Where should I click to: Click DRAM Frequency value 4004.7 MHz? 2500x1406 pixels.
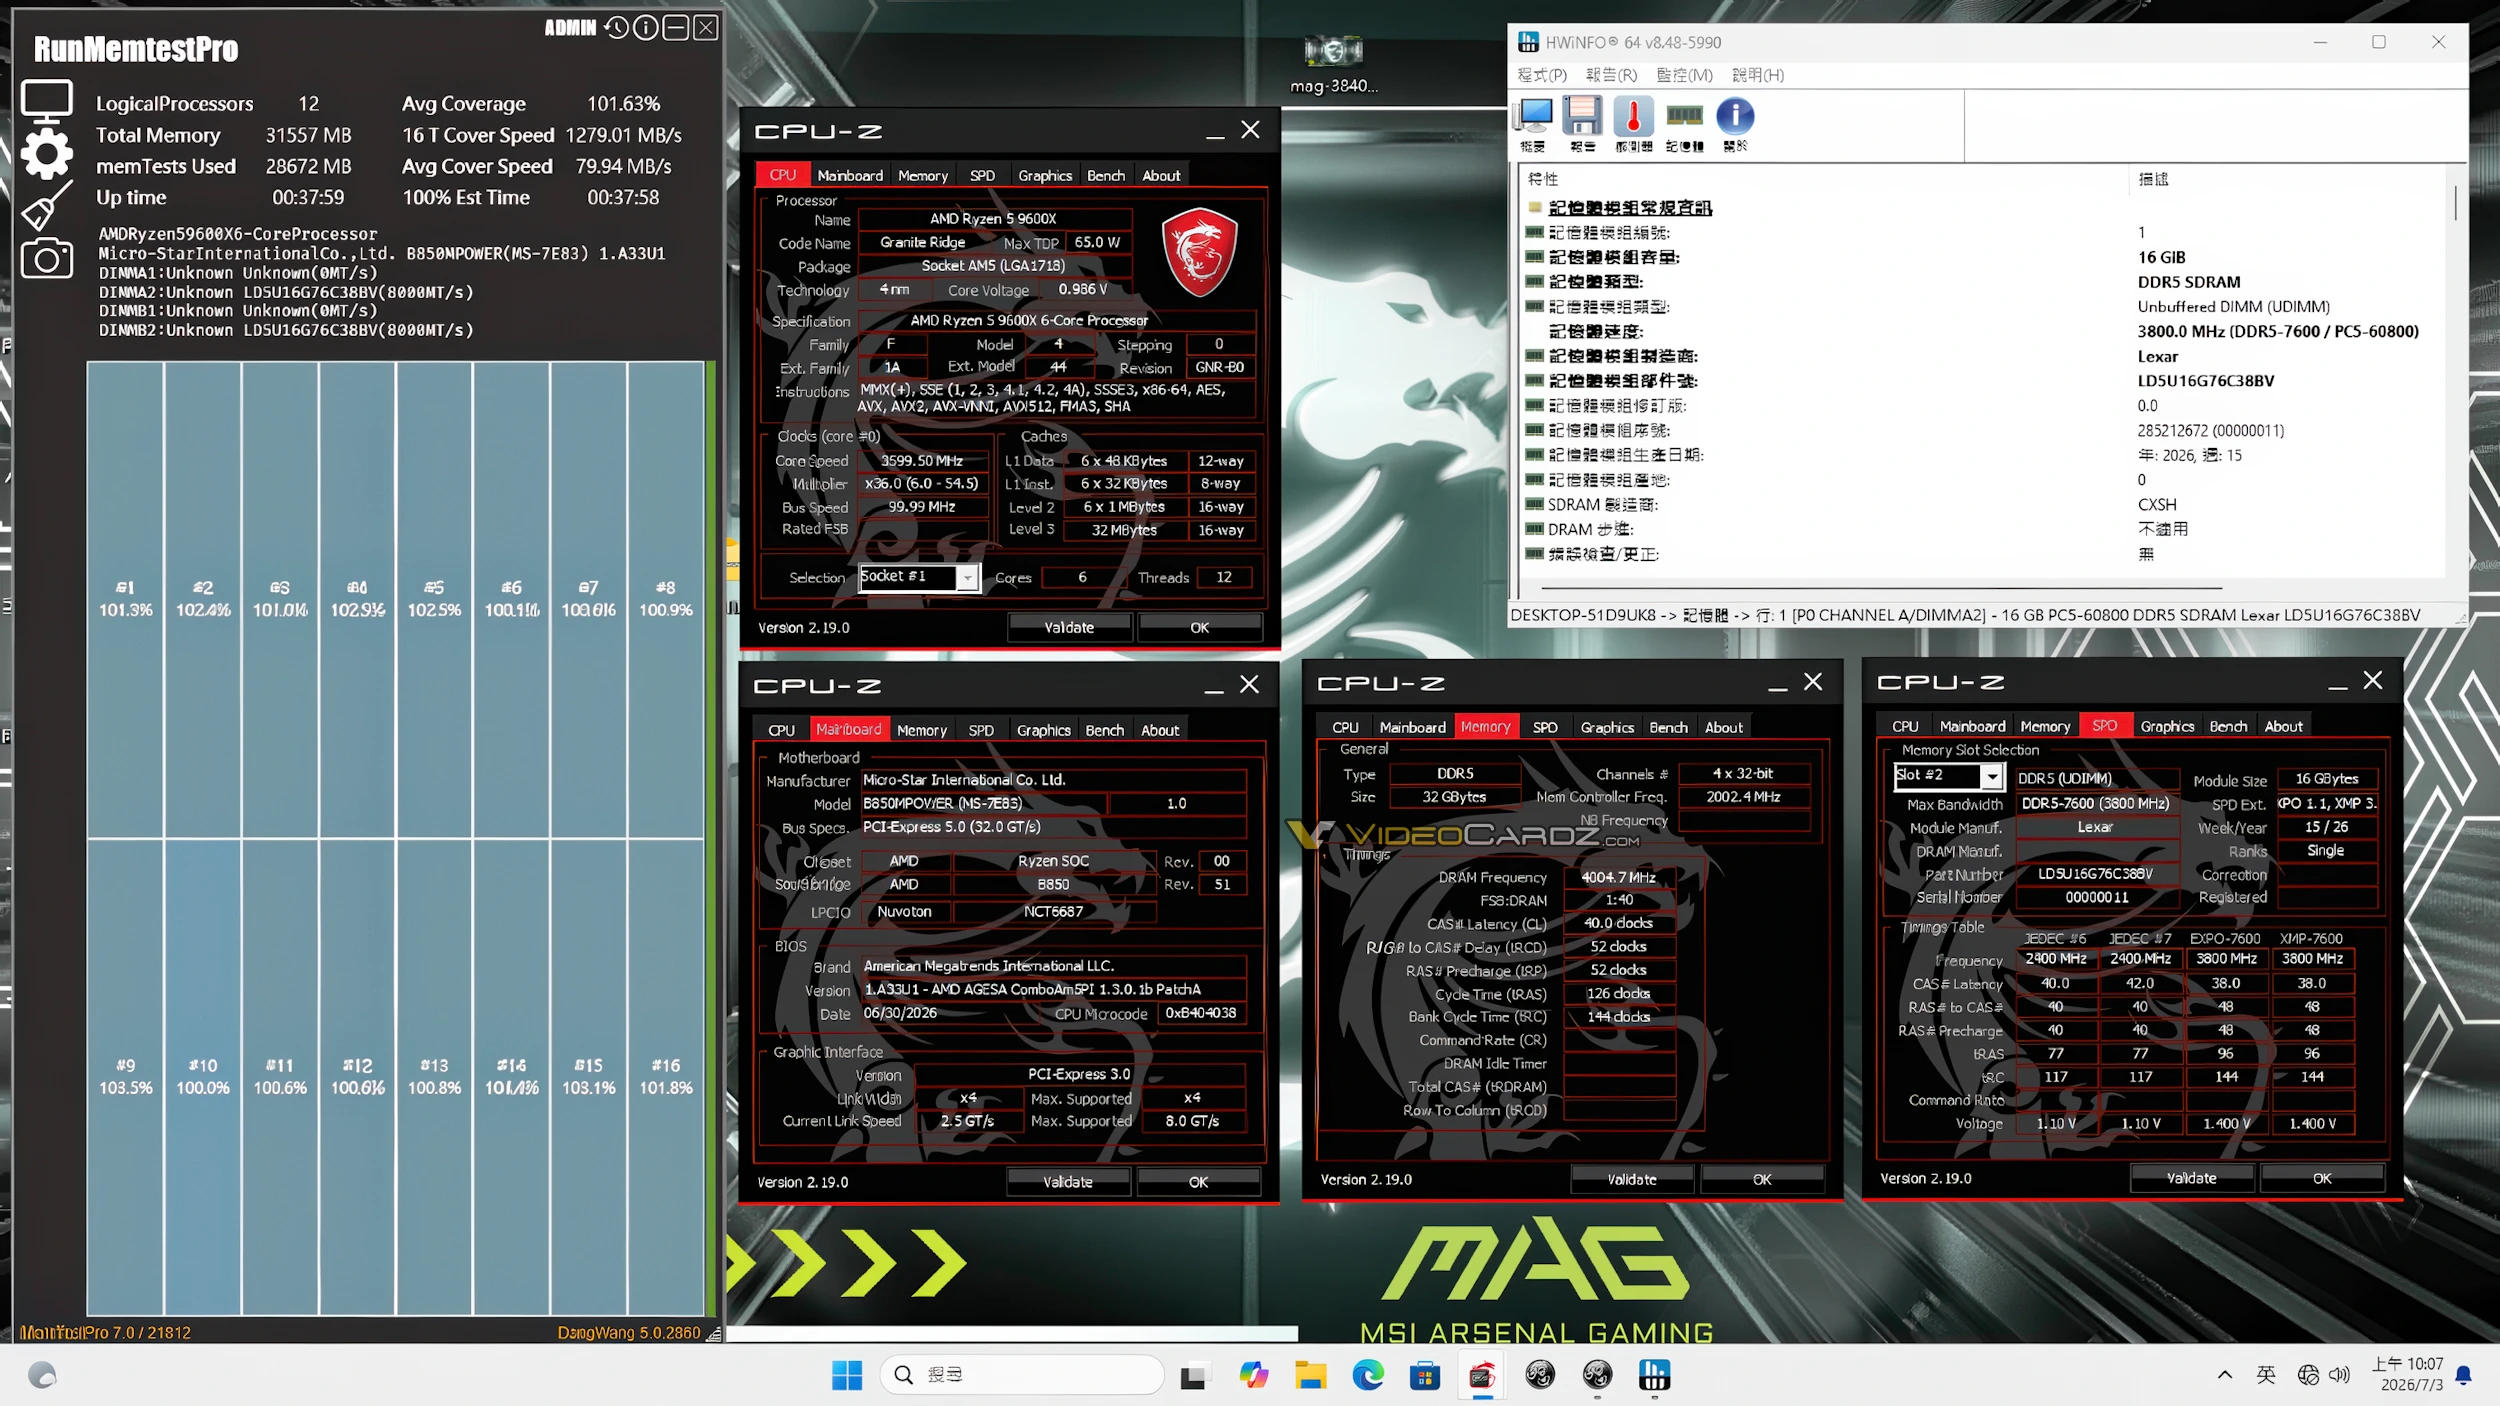pos(1618,878)
